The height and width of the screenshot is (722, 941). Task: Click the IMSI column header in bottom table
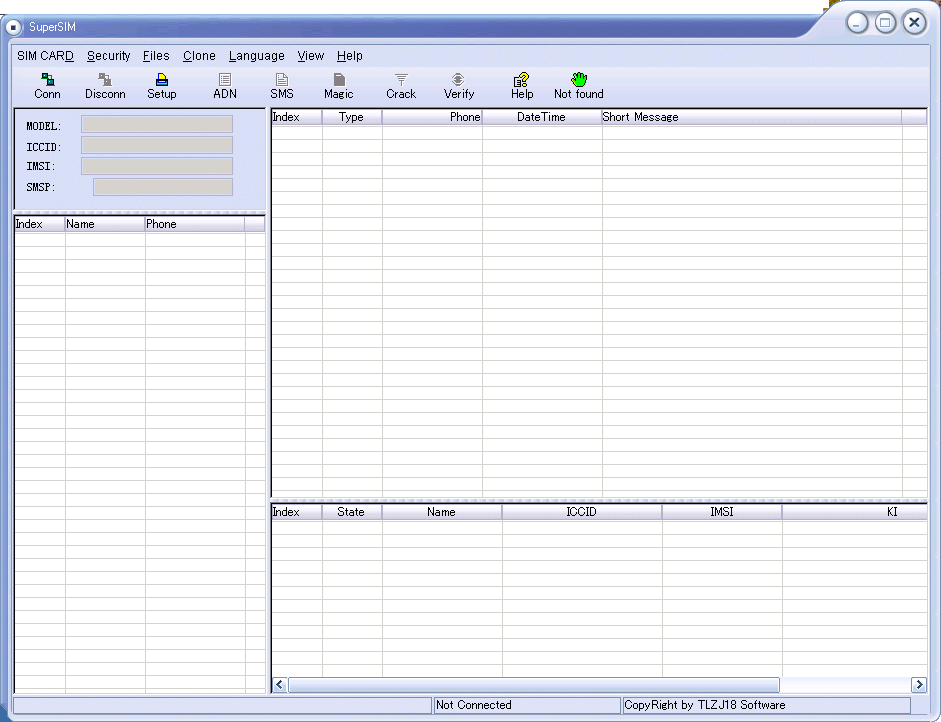(x=721, y=512)
